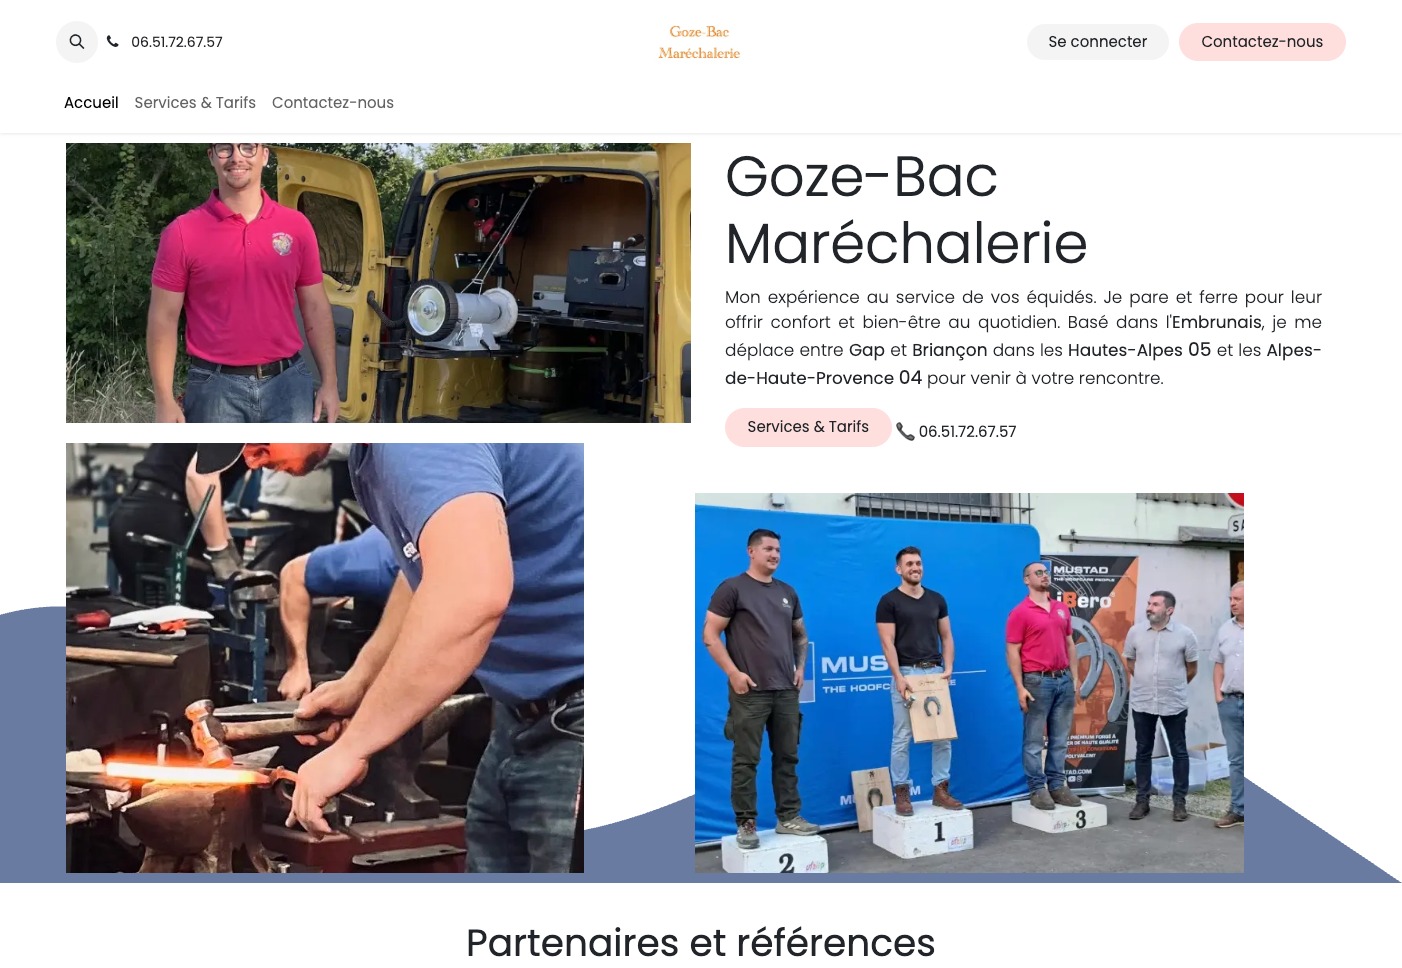The width and height of the screenshot is (1402, 968).
Task: Open the Accueil menu item
Action: point(91,102)
